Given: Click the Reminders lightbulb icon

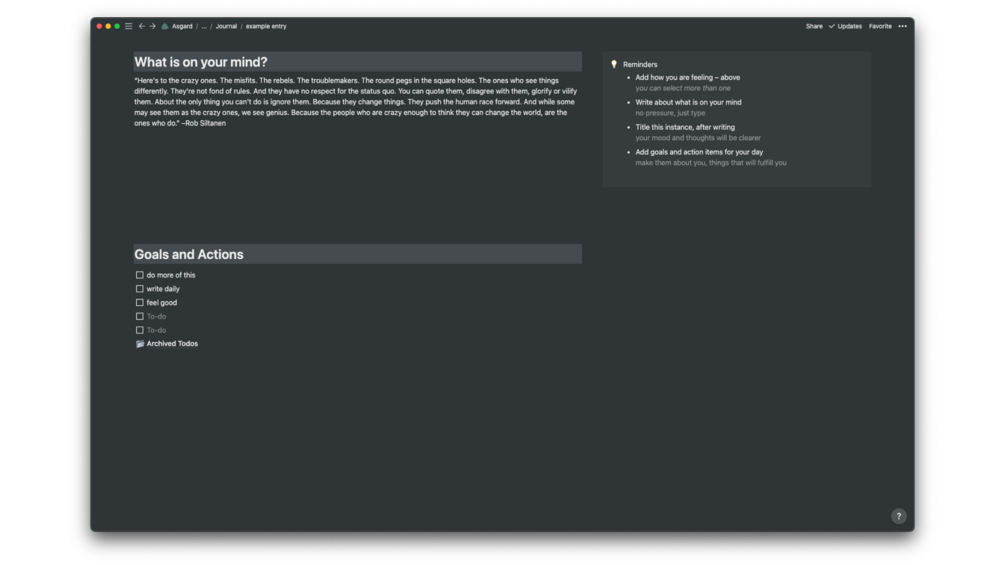Looking at the screenshot, I should [x=614, y=64].
